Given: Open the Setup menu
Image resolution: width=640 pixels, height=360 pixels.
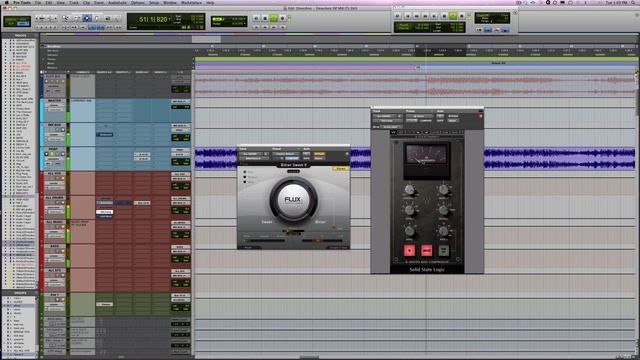Looking at the screenshot, I should [154, 2].
